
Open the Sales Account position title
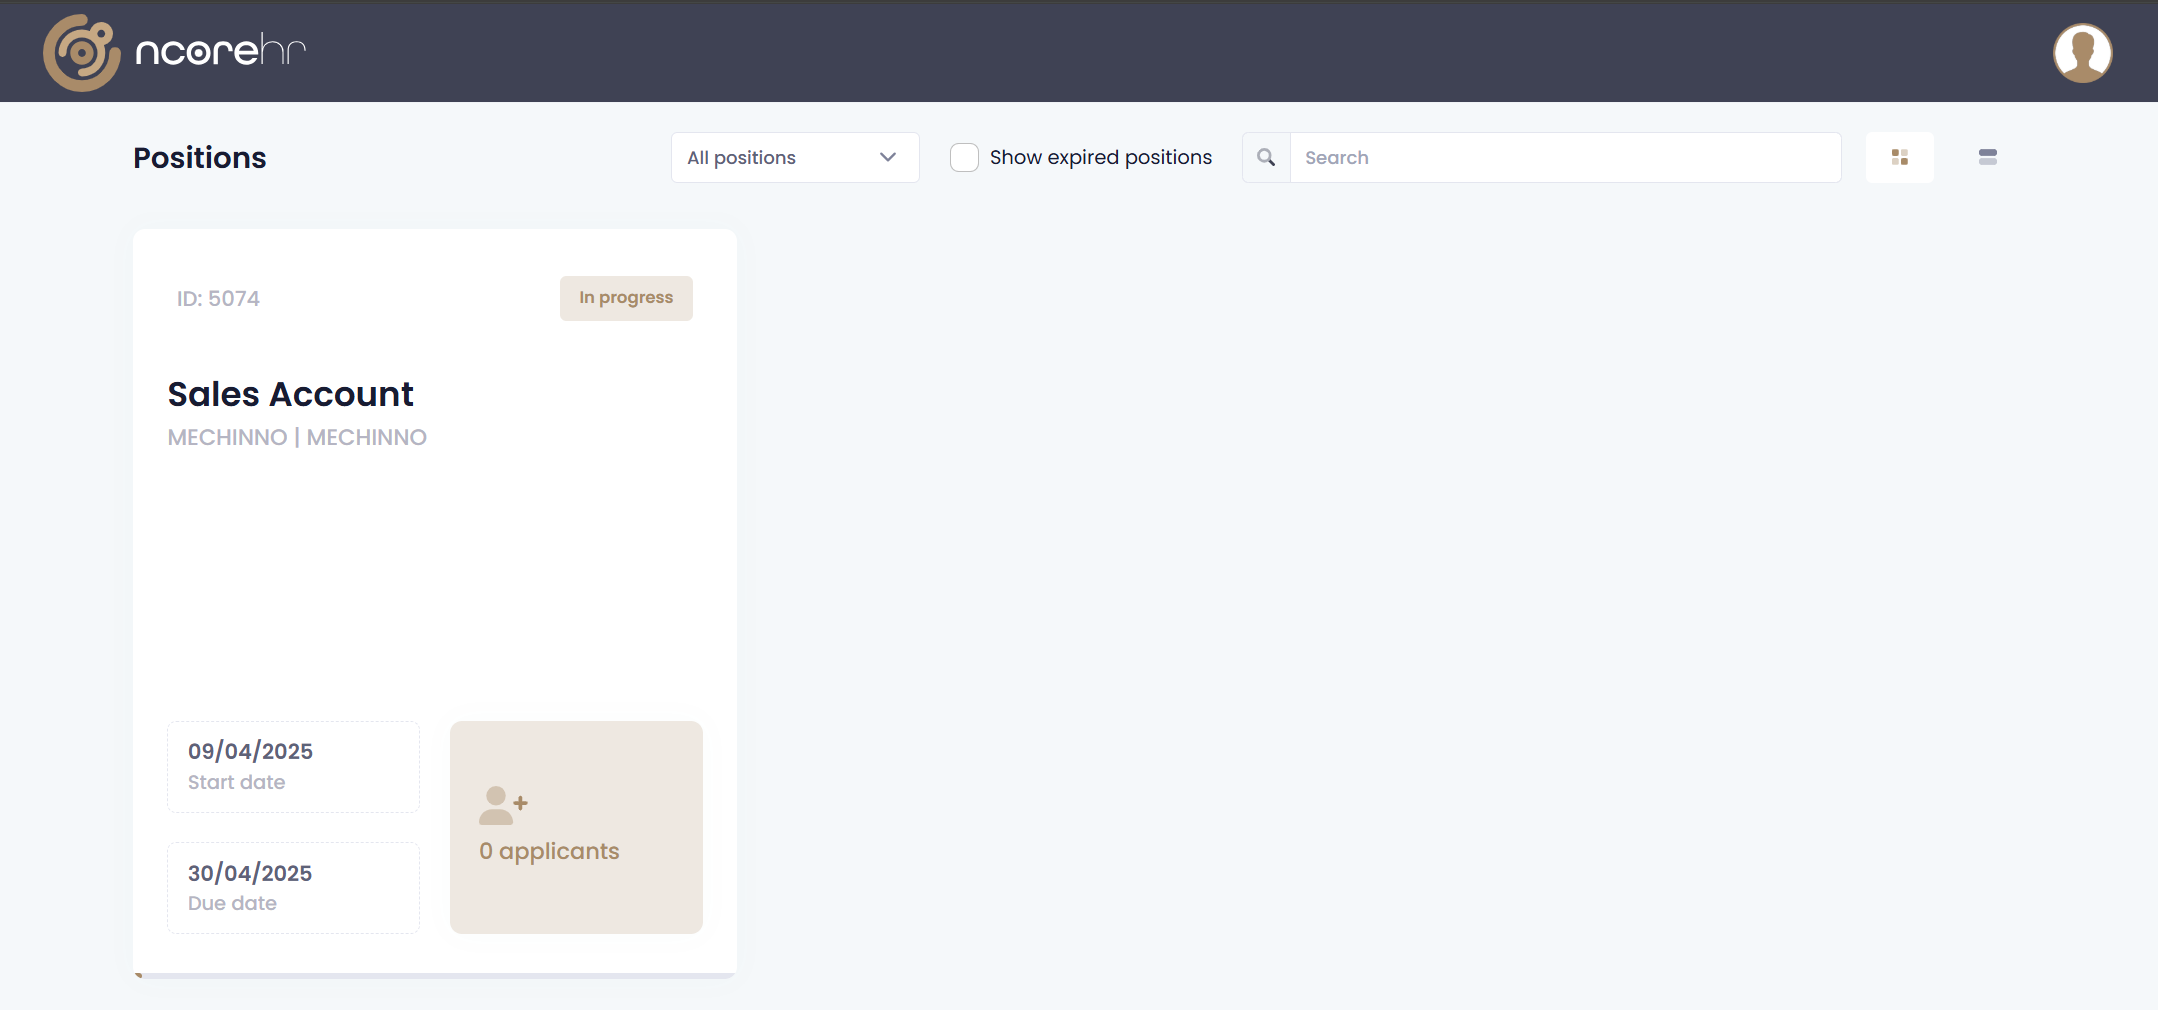pyautogui.click(x=290, y=394)
